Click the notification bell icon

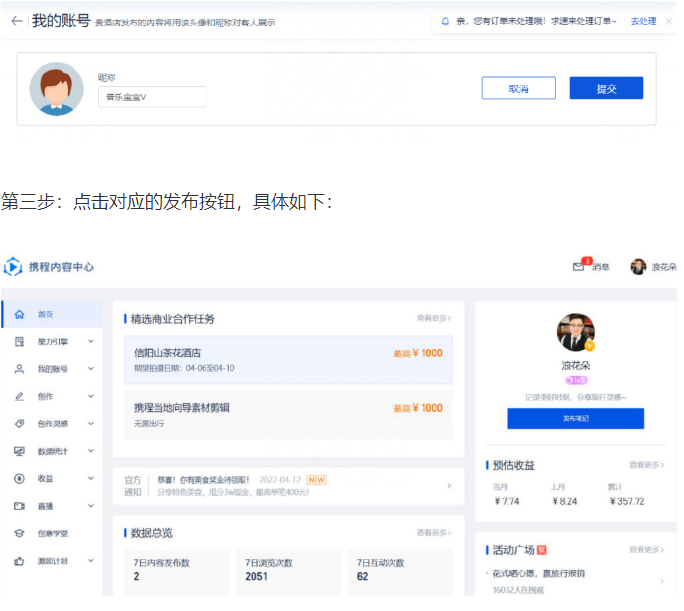(x=445, y=21)
